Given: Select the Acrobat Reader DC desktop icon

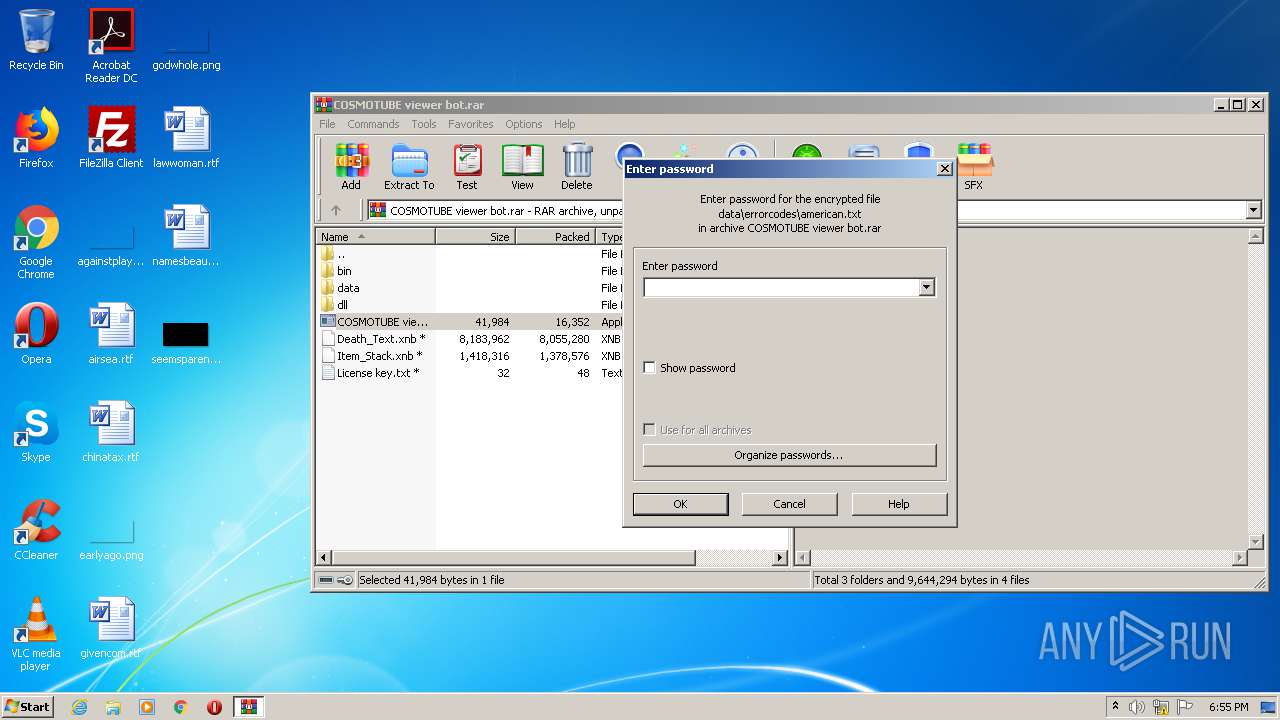Looking at the screenshot, I should tap(111, 46).
